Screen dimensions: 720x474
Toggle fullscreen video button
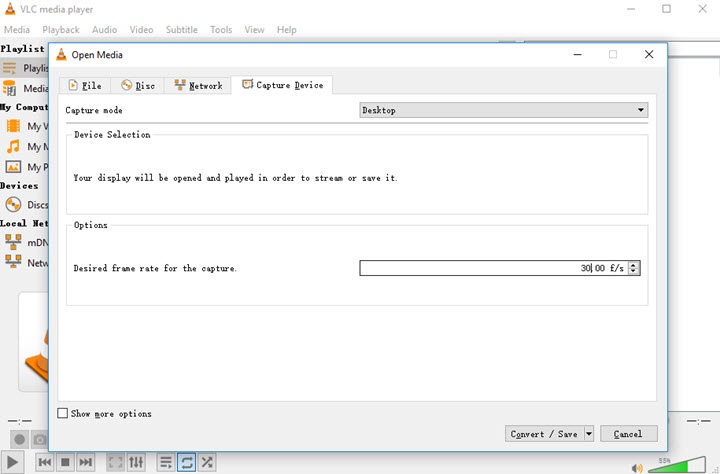pyautogui.click(x=115, y=462)
